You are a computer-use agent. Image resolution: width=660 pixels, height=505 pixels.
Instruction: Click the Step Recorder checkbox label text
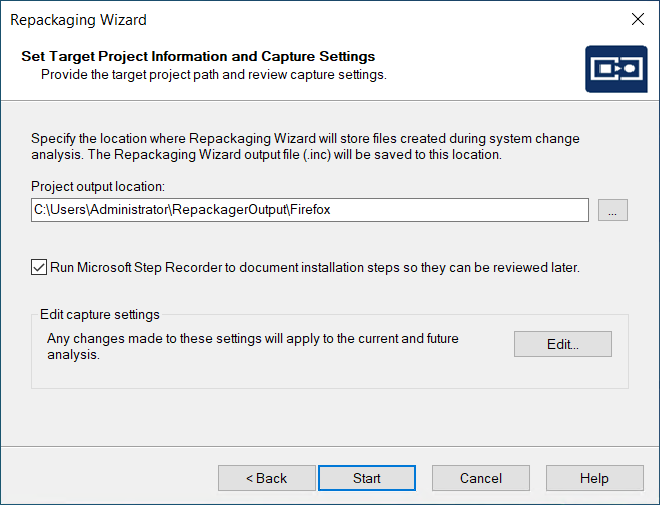[x=314, y=268]
